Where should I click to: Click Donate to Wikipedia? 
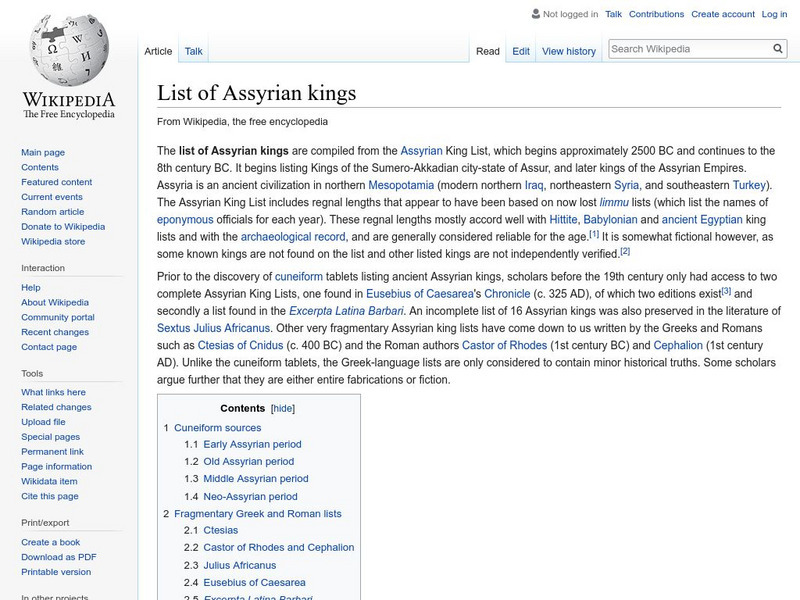pyautogui.click(x=63, y=226)
